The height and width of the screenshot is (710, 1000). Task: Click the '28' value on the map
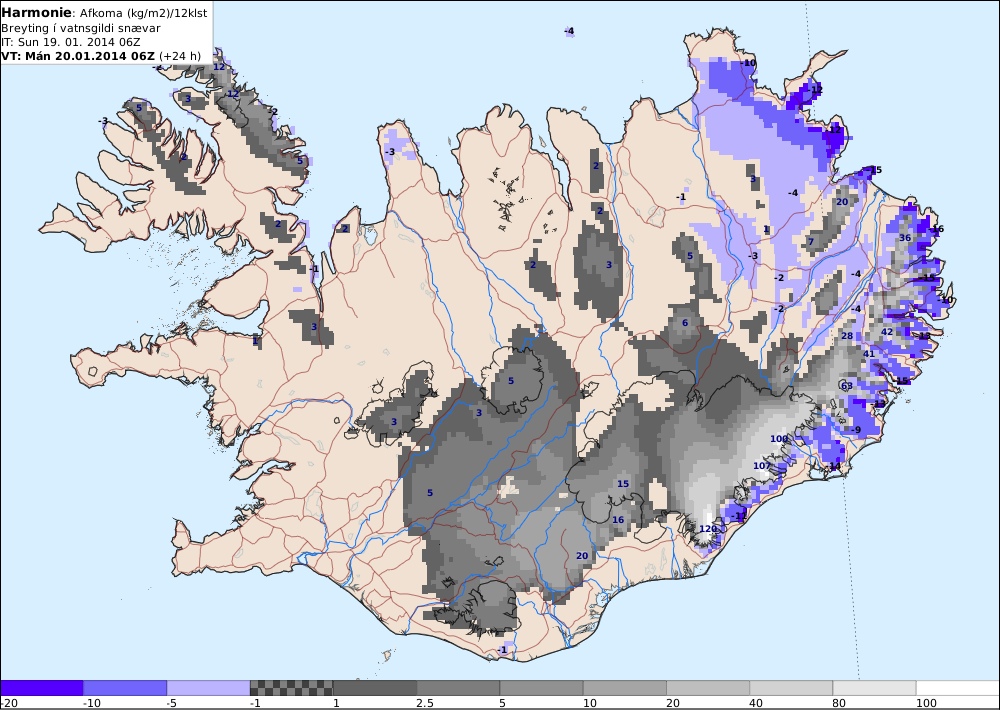click(847, 336)
